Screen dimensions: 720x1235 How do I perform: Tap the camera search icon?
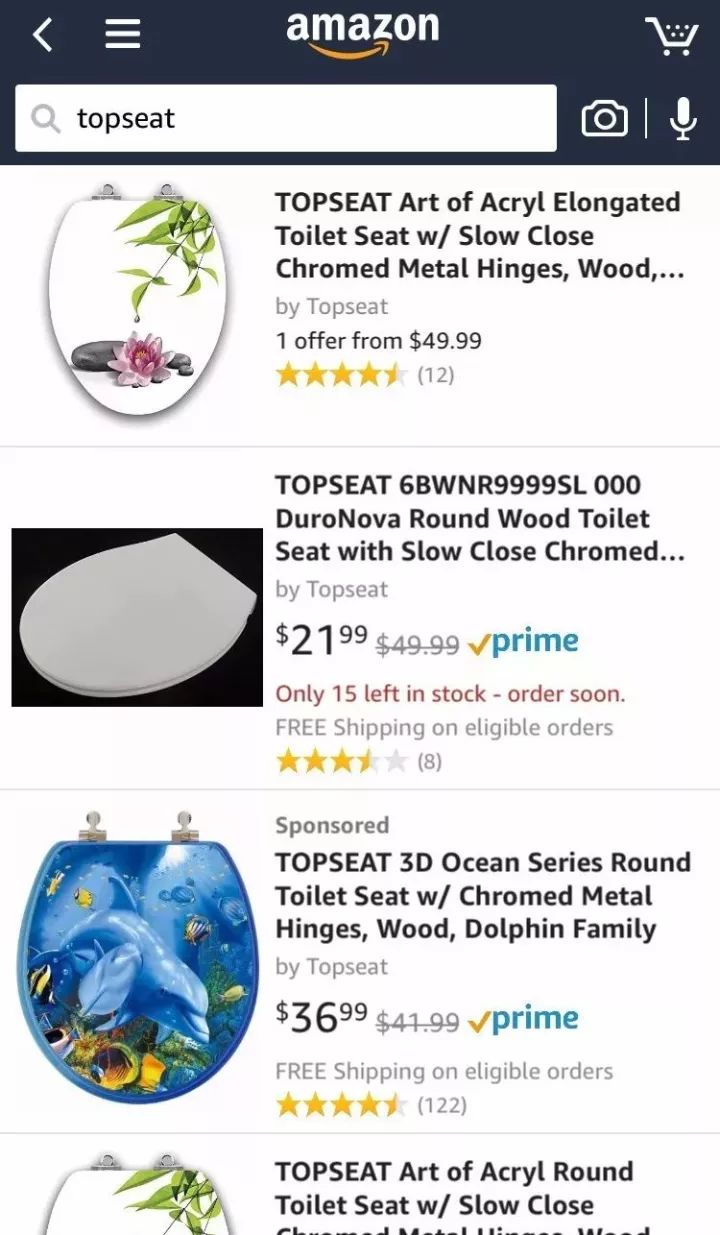pos(604,119)
